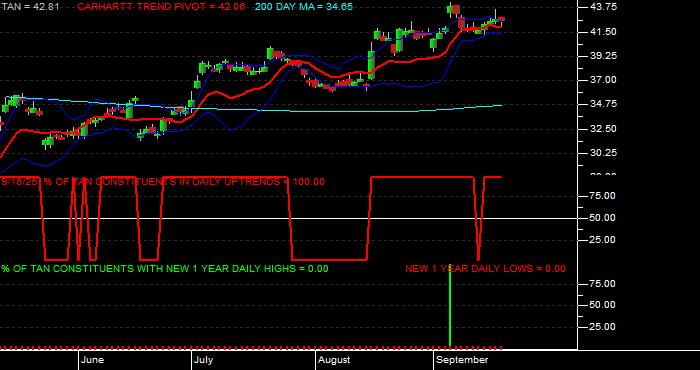Image resolution: width=700 pixels, height=370 pixels.
Task: Click the 30.25 price axis value
Action: point(603,153)
